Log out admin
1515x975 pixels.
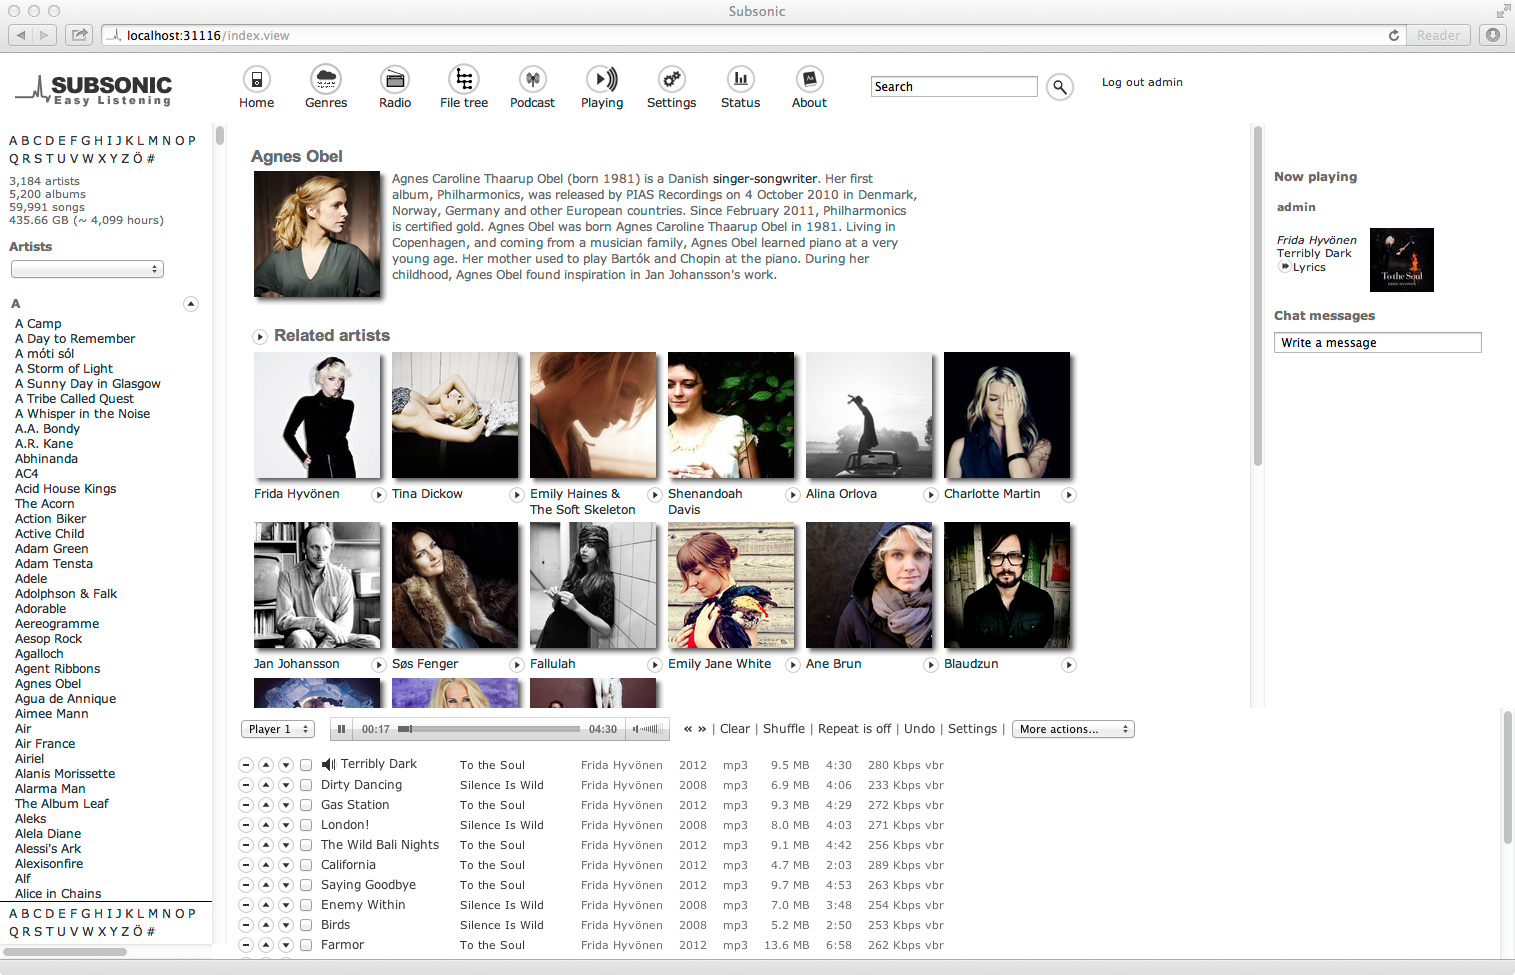pyautogui.click(x=1142, y=83)
